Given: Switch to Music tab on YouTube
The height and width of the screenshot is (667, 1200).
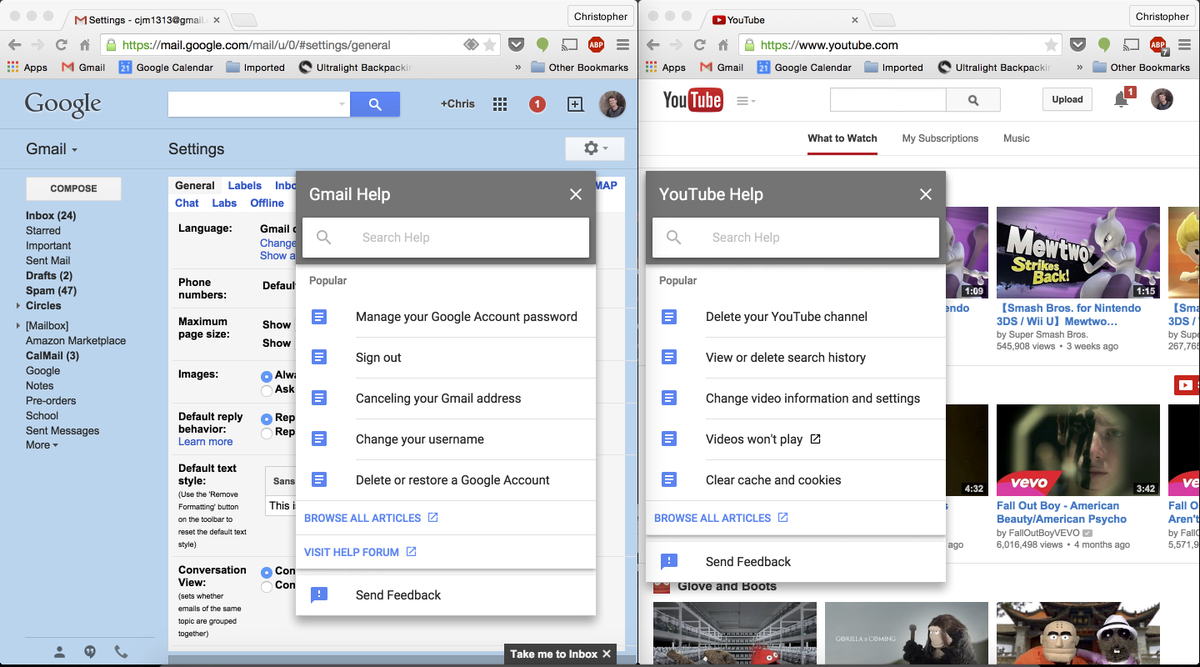Looking at the screenshot, I should click(x=1016, y=138).
